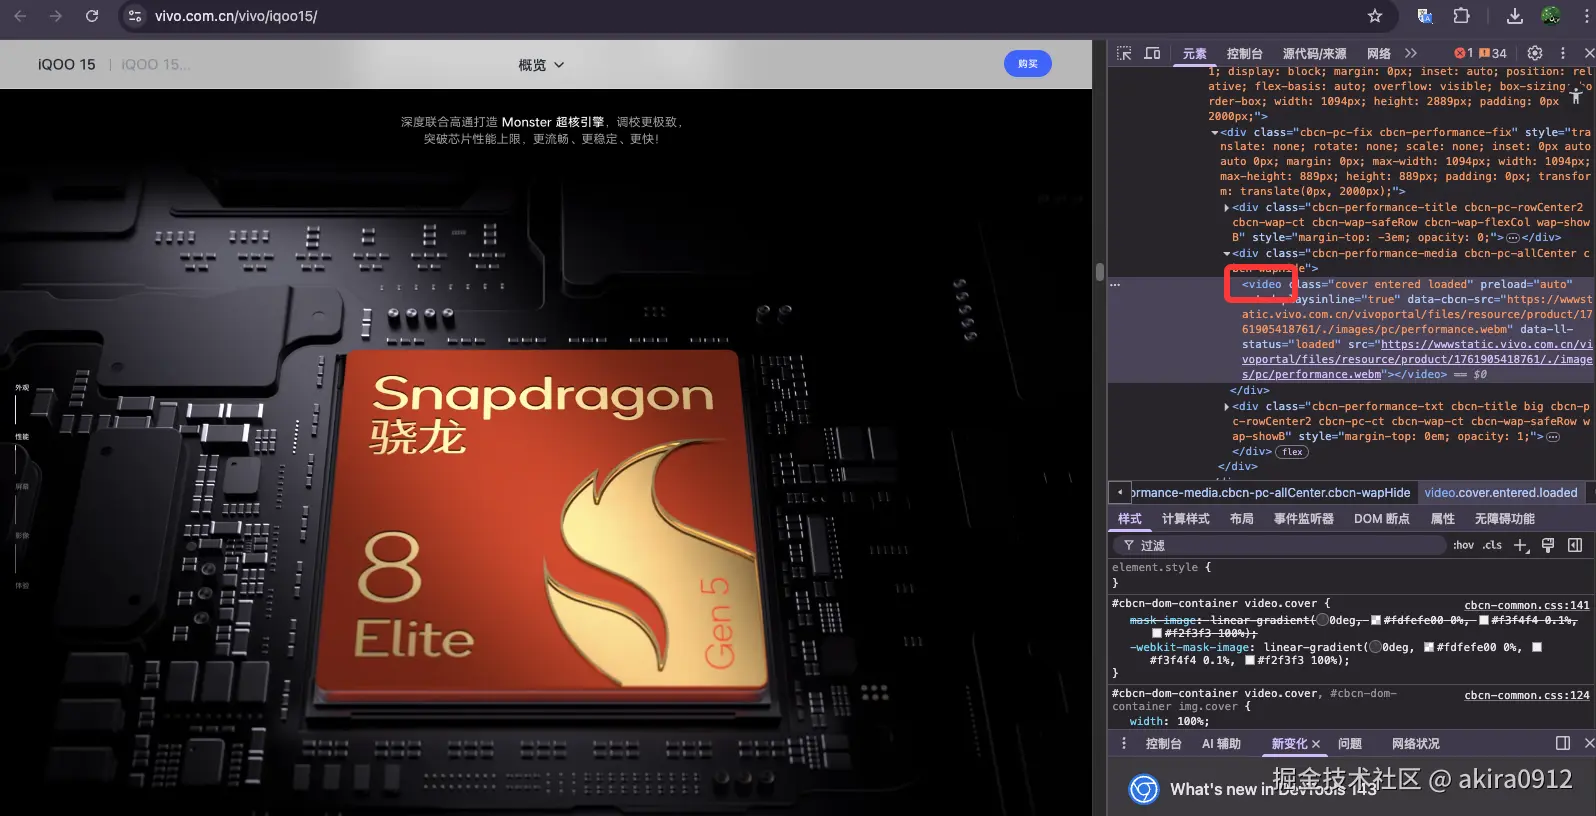The height and width of the screenshot is (816, 1596).
Task: Toggle the computed styles sidebar pane icon
Action: (1575, 545)
